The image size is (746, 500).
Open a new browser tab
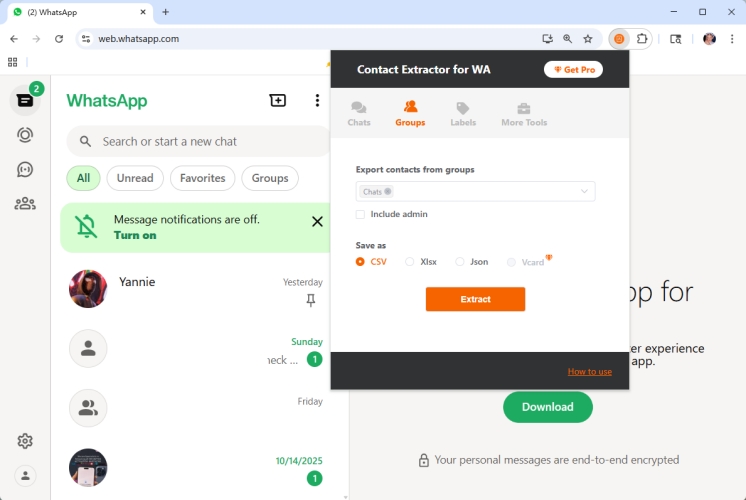click(166, 12)
